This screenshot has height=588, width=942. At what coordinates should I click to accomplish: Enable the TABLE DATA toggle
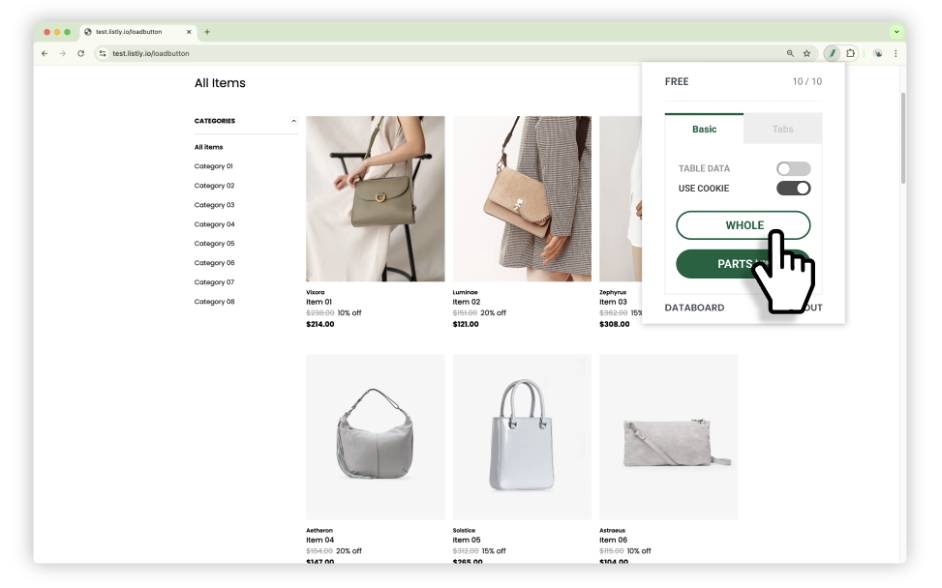point(793,169)
